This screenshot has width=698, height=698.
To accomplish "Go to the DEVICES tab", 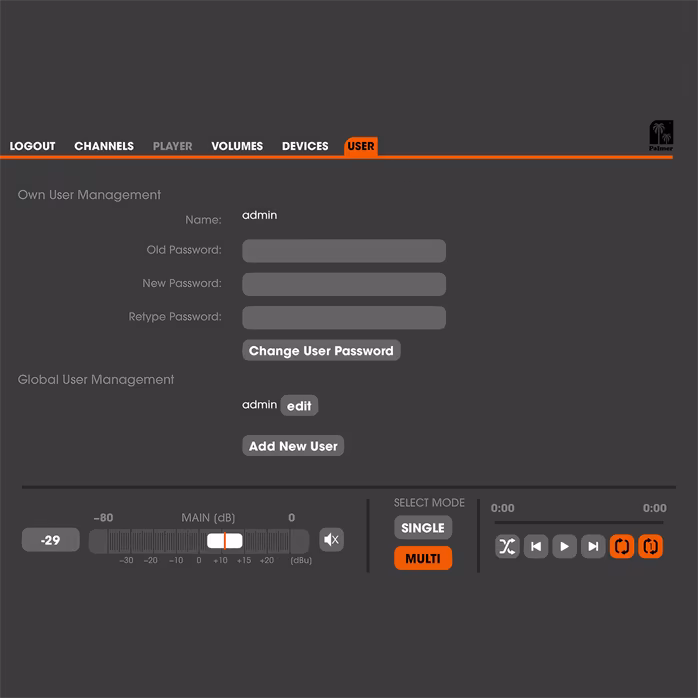I will (x=305, y=146).
